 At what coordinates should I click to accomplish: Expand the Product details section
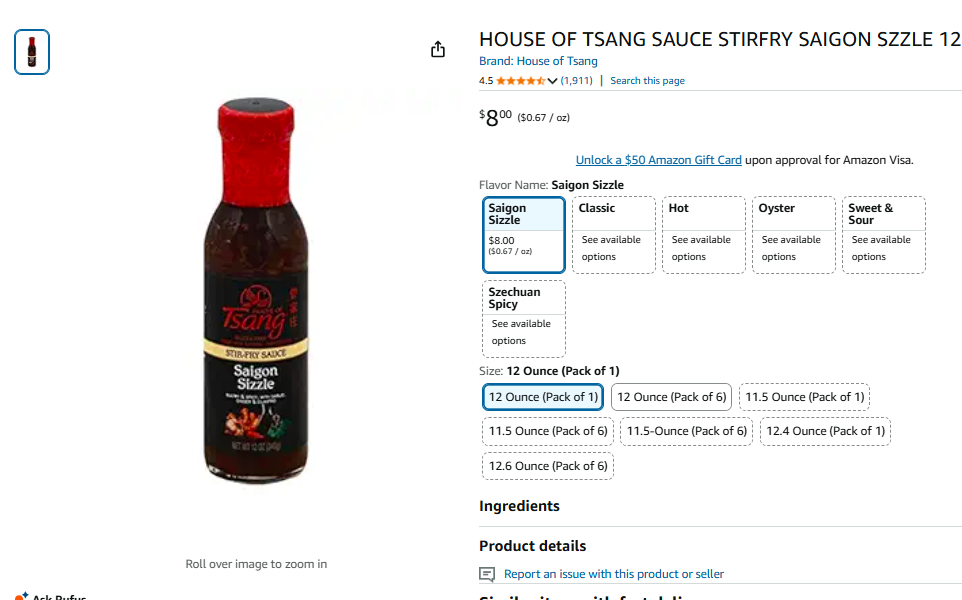click(532, 546)
